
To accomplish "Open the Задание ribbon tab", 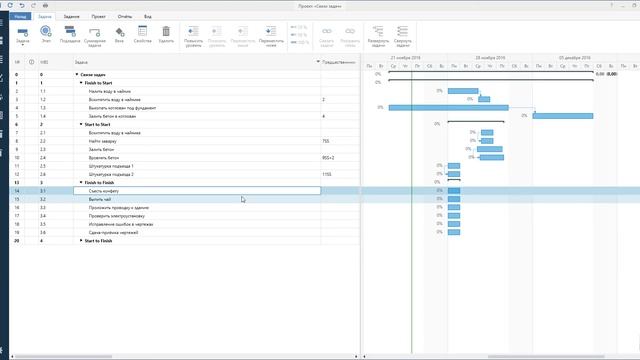I will pos(71,16).
